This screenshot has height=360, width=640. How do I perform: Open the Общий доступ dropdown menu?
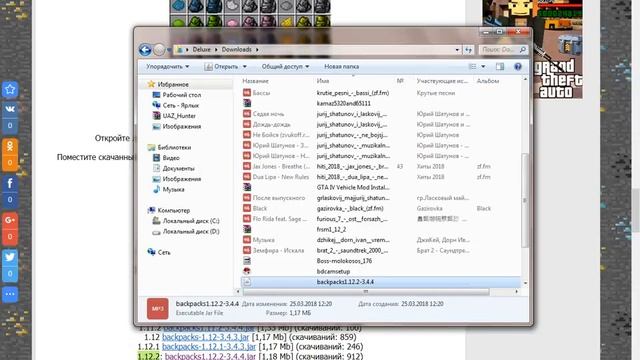pos(285,67)
